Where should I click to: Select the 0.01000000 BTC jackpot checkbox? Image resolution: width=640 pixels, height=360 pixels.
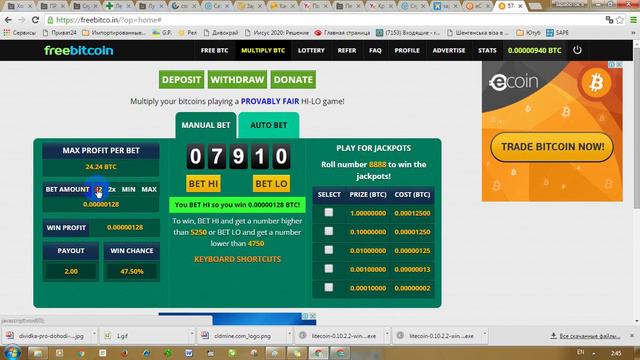(329, 250)
